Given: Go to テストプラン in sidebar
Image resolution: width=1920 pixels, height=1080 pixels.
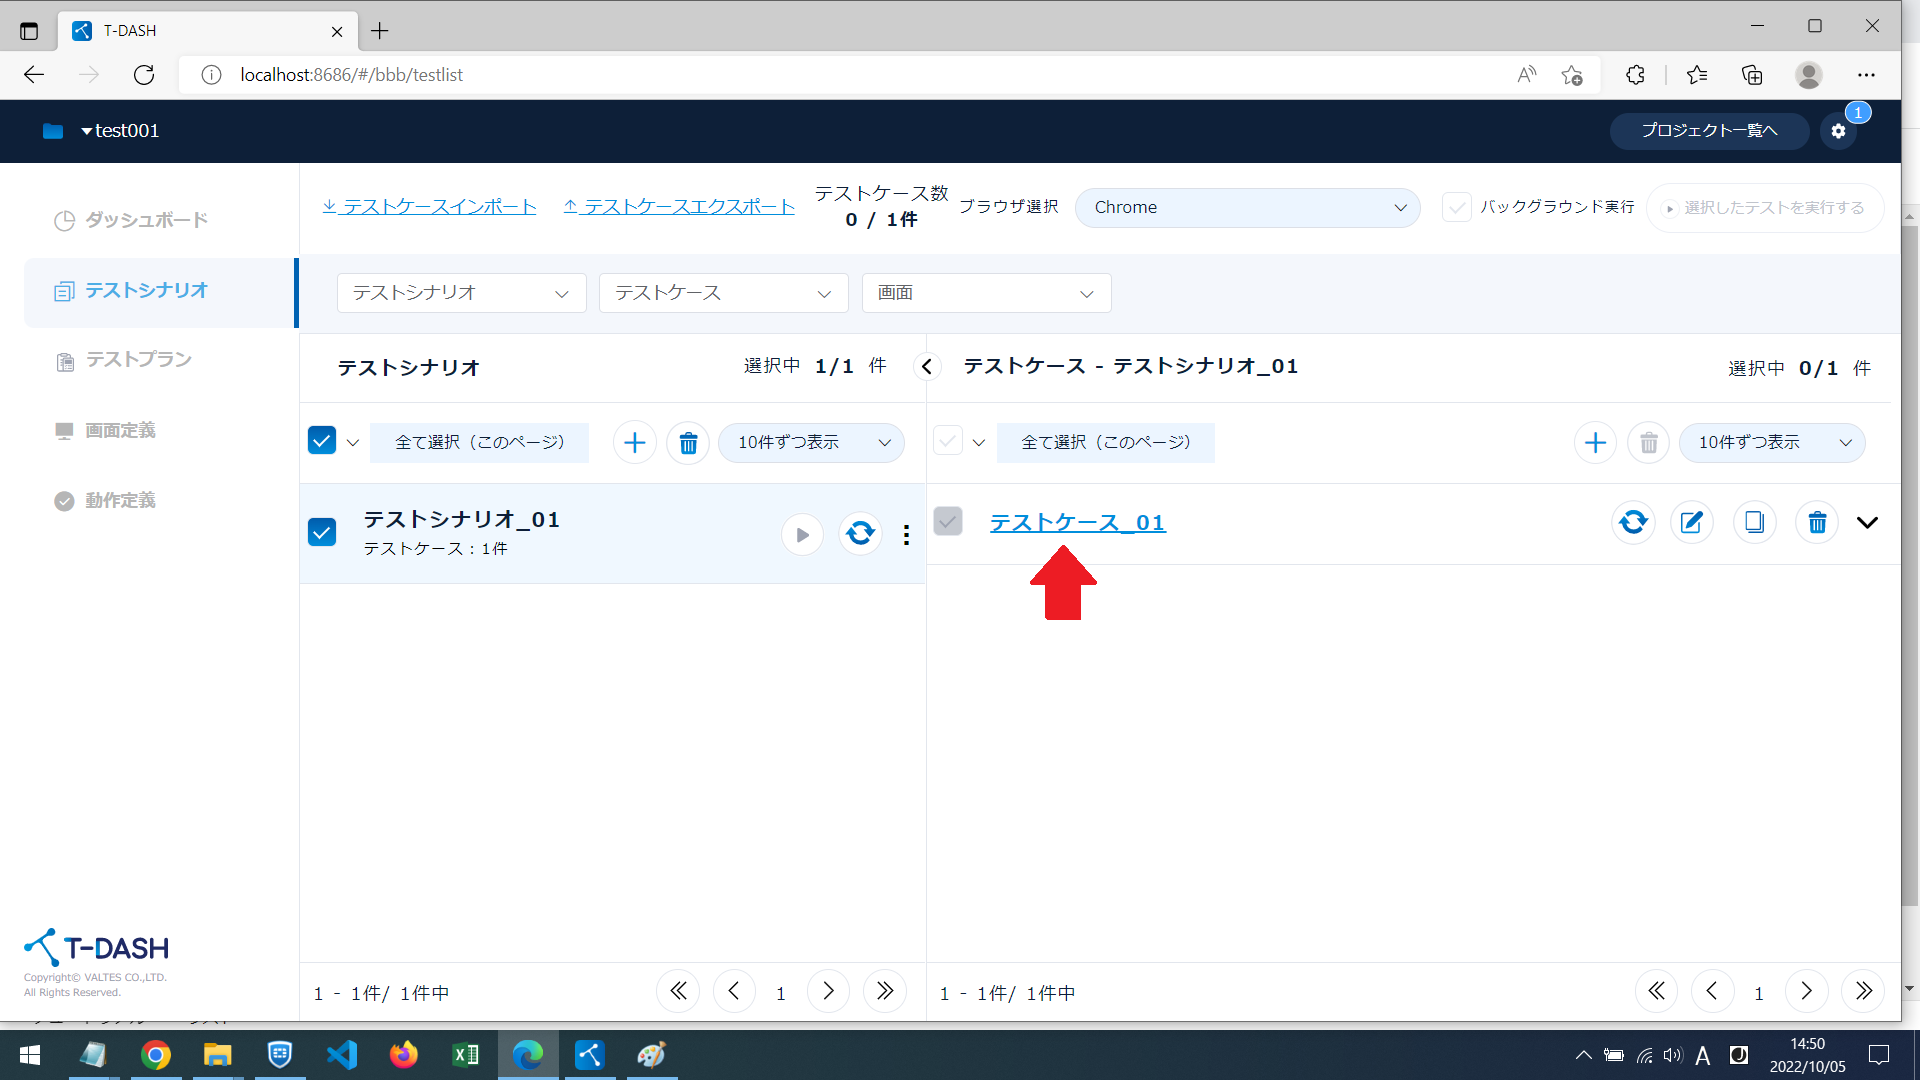Looking at the screenshot, I should [138, 360].
